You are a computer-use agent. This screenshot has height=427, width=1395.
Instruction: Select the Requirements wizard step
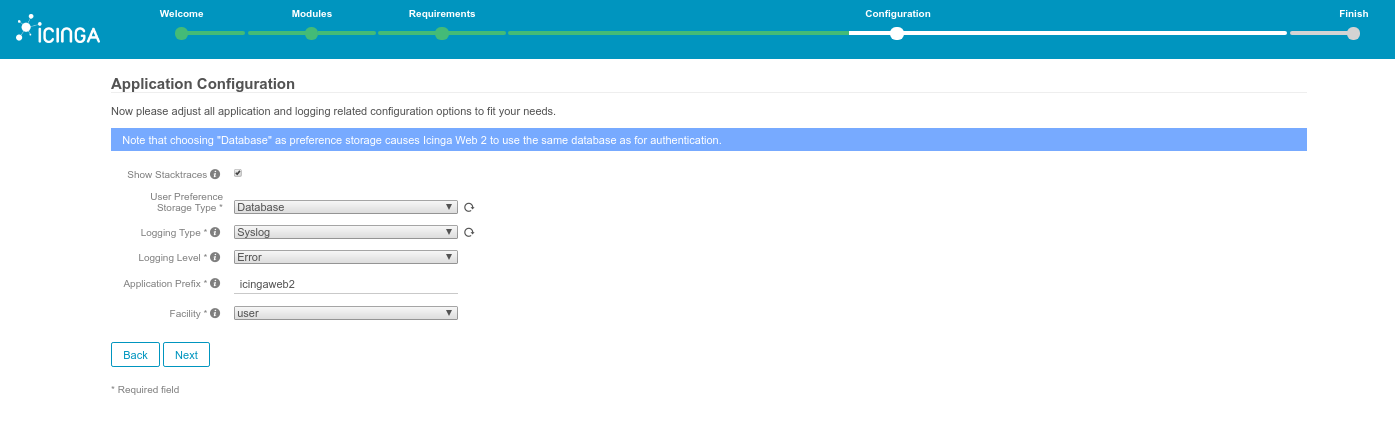click(441, 33)
